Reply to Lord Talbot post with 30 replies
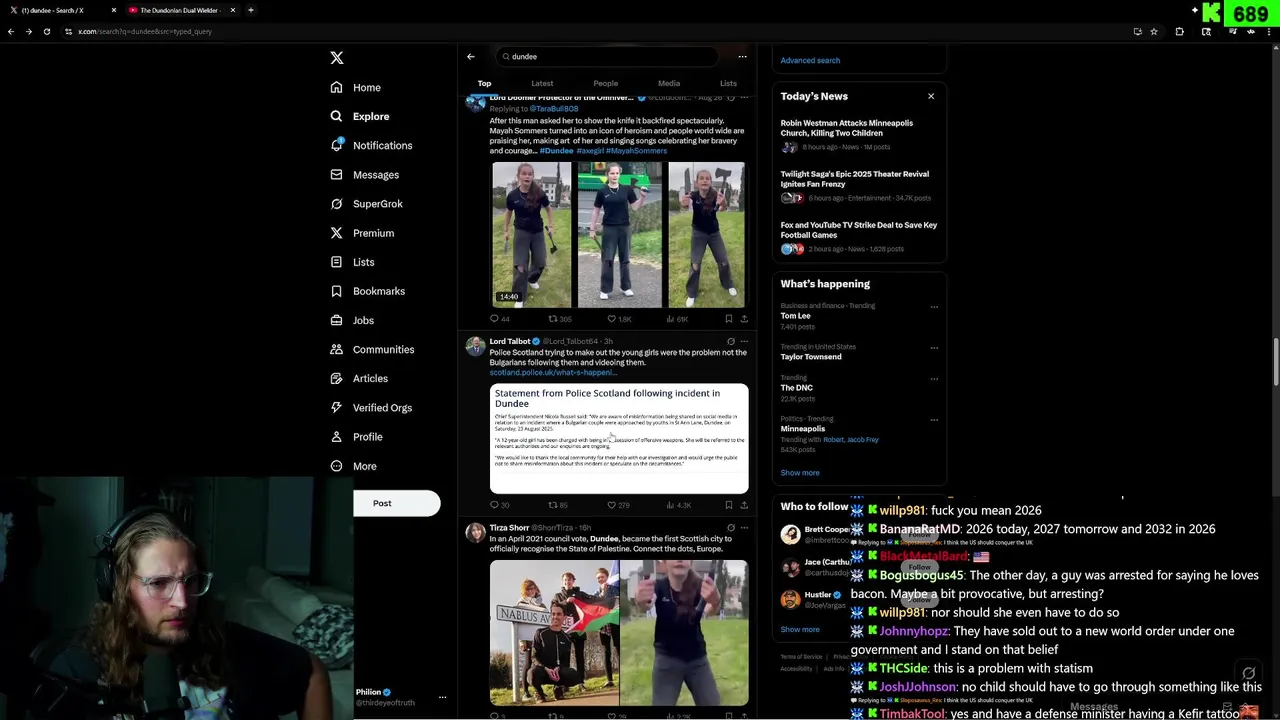 494,505
